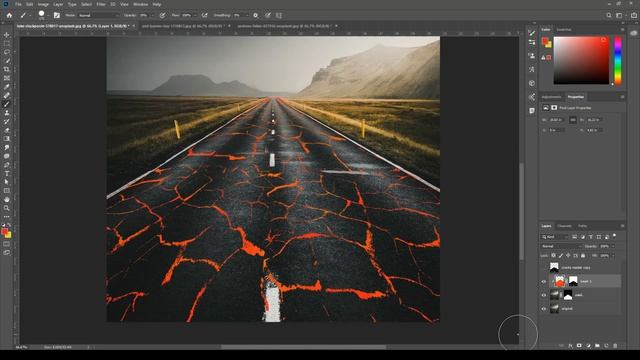Screen dimensions: 640x360
Task: Switch to second document tab
Action: pyautogui.click(x=184, y=26)
